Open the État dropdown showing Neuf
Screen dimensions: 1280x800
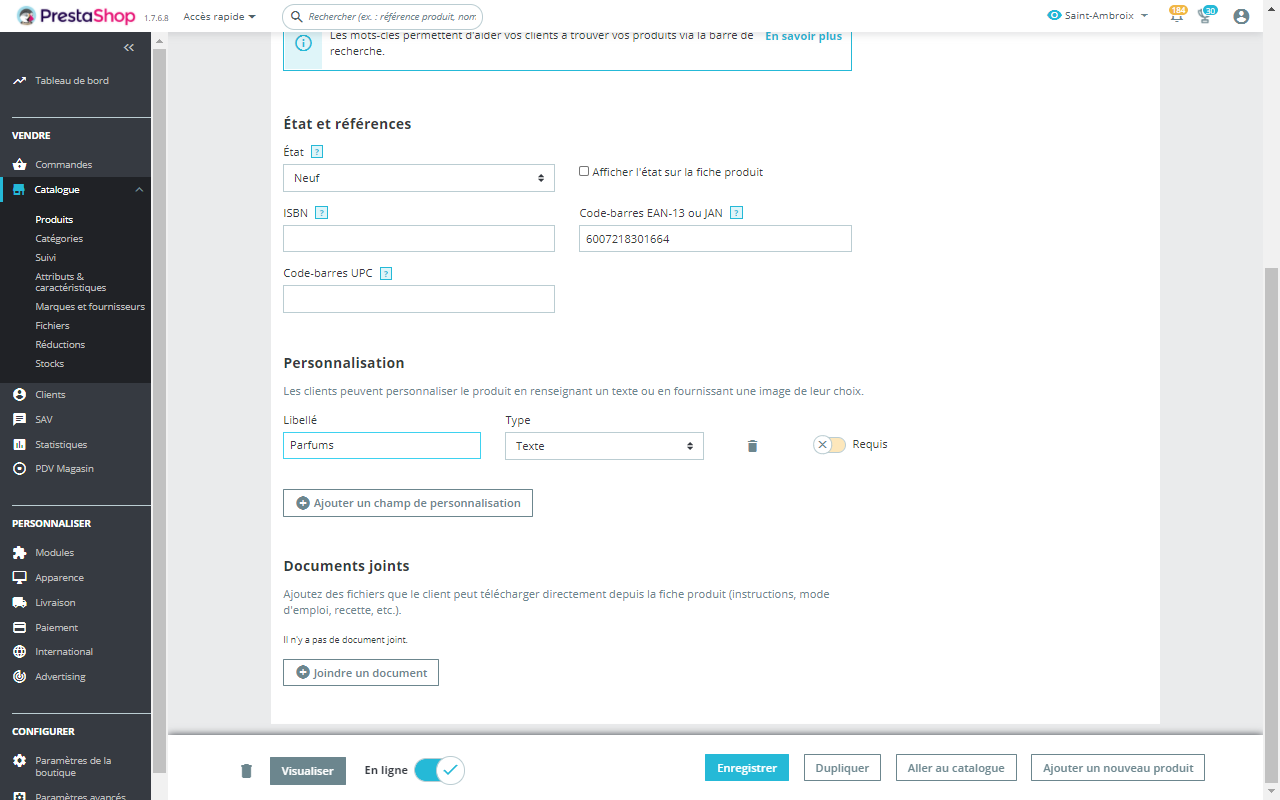[x=419, y=178]
